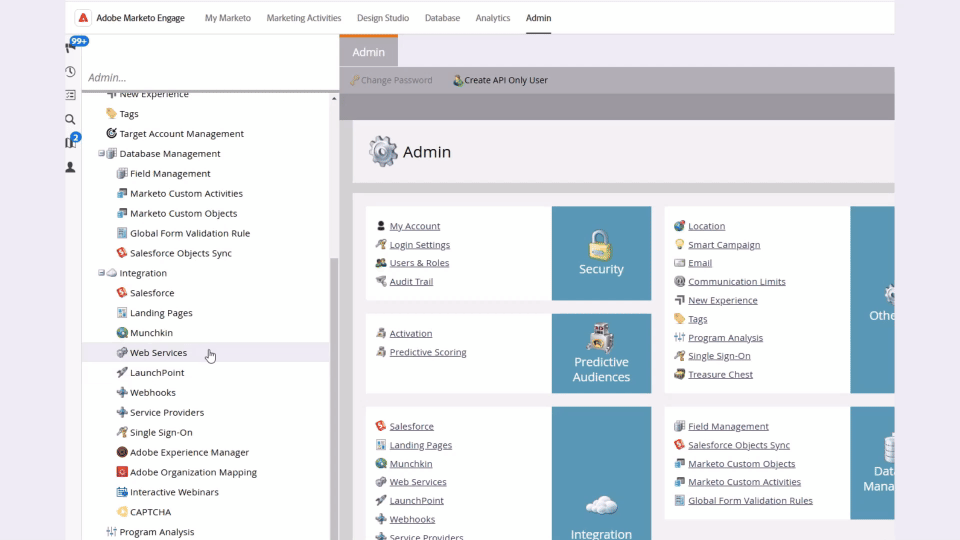960x540 pixels.
Task: Open the Design Studio menu
Action: tap(383, 18)
